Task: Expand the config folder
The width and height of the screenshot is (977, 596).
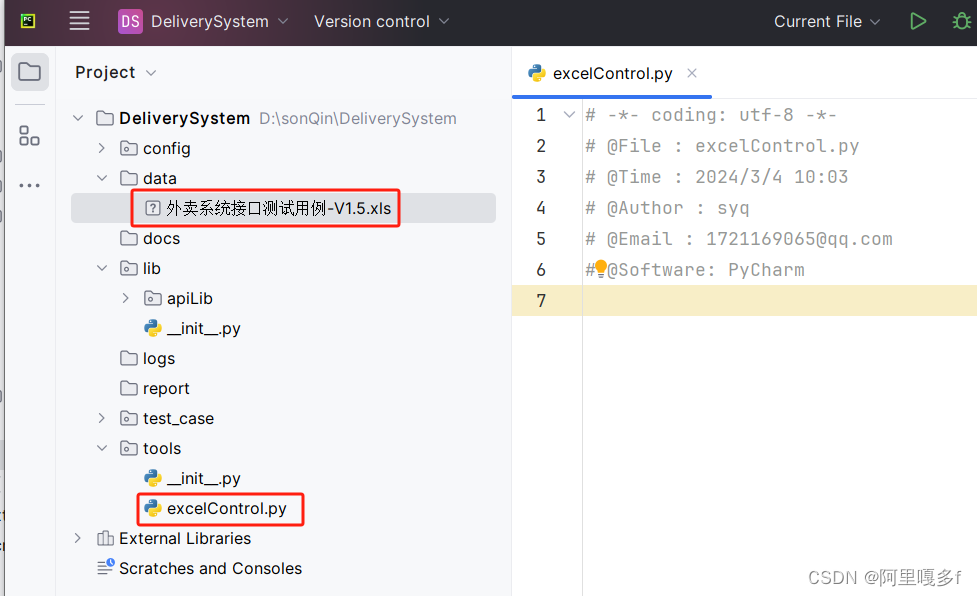Action: pos(99,148)
